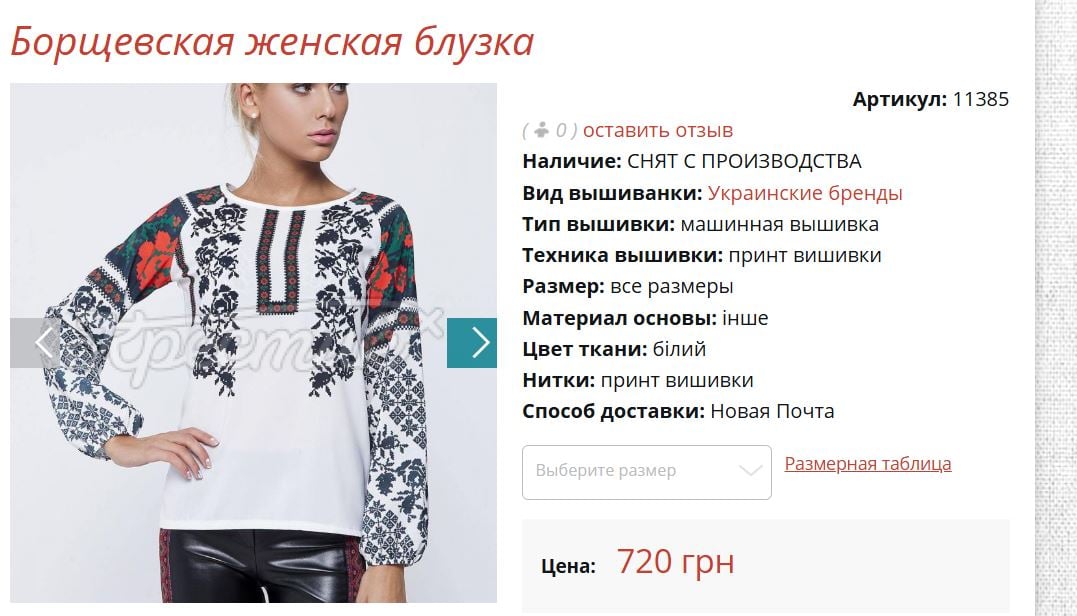Click the 'СНЯТ С ПРОИЗВОДСТВА' availability status
1077x616 pixels.
[x=744, y=161]
